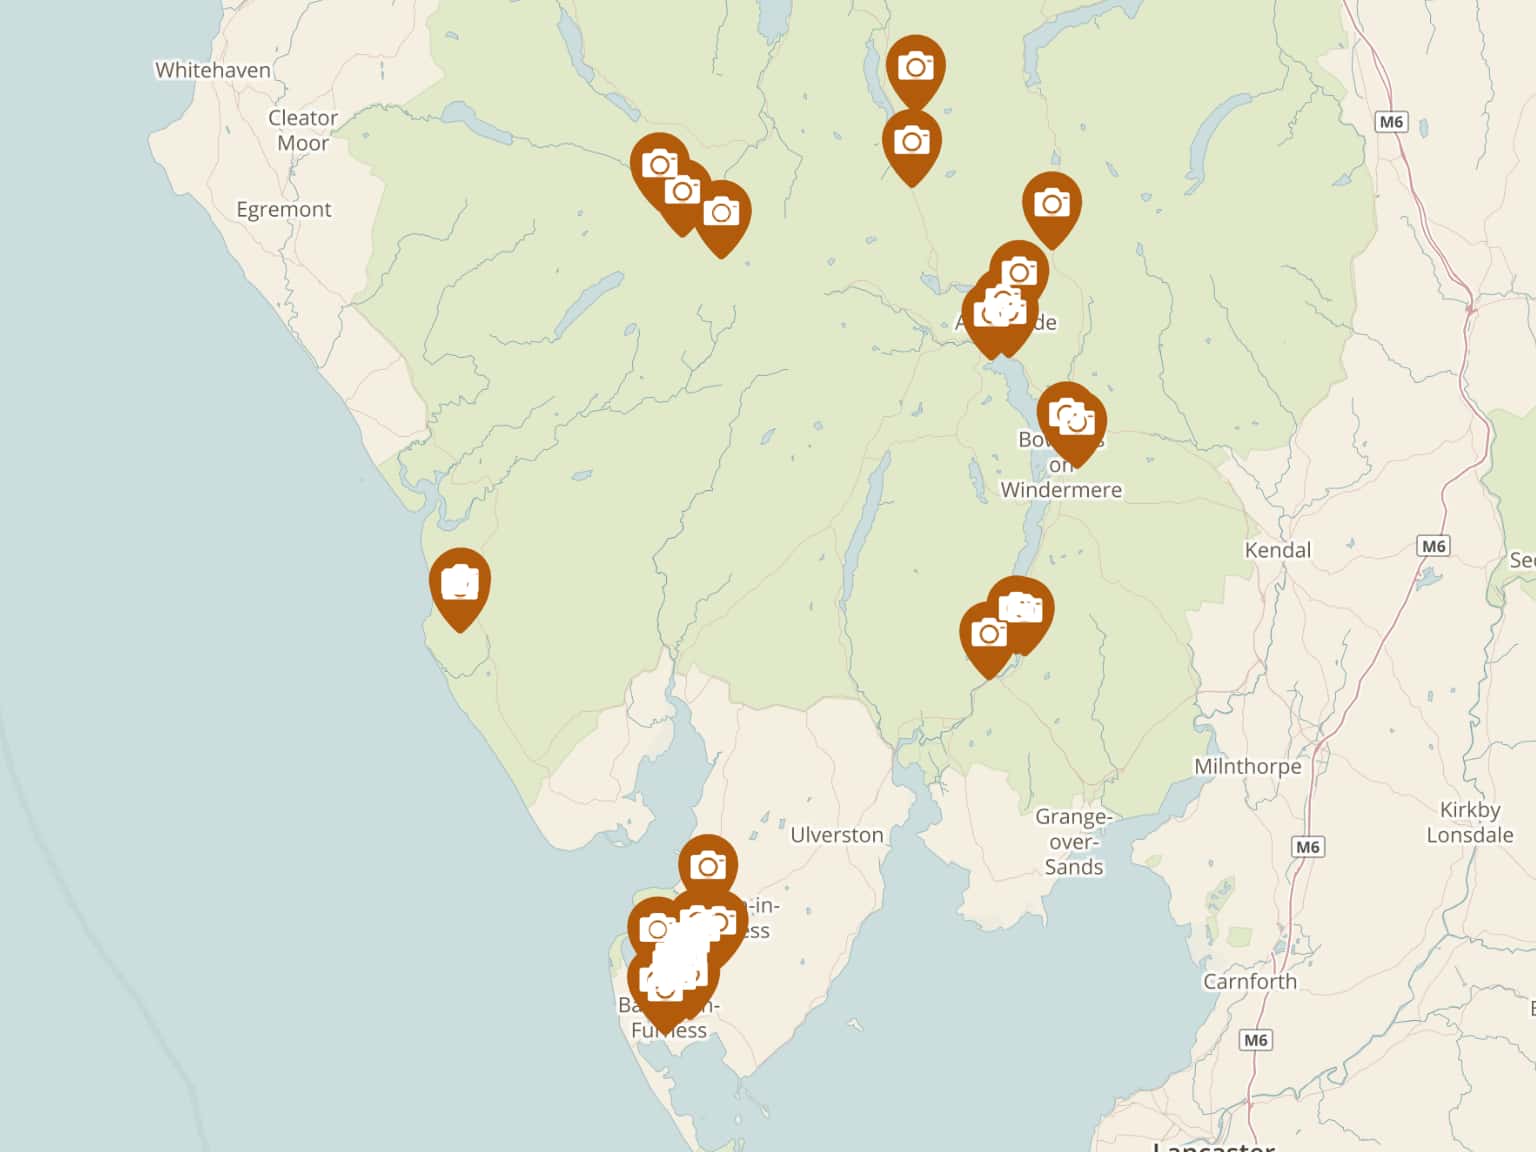Open the leftmost camera marker in Barrow cluster
The image size is (1536, 1152).
[x=656, y=930]
